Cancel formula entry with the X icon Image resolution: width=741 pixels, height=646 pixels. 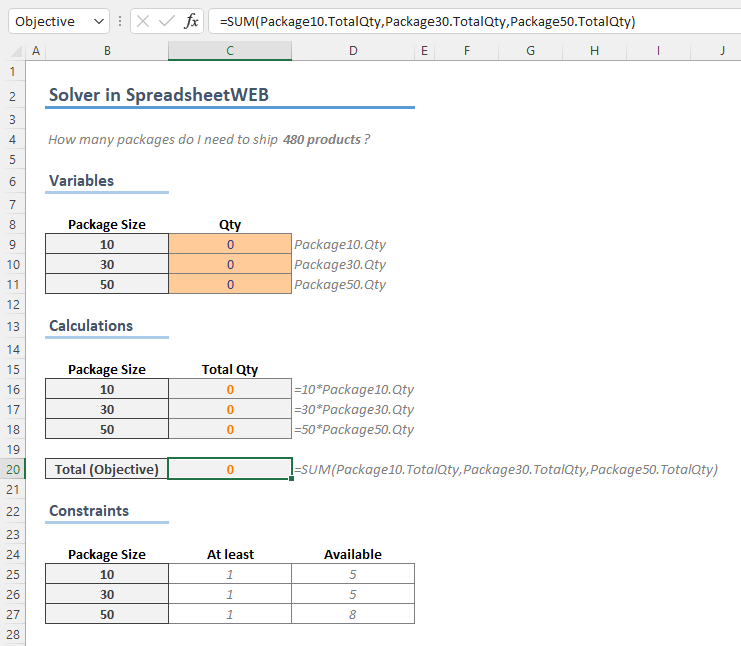tap(143, 21)
